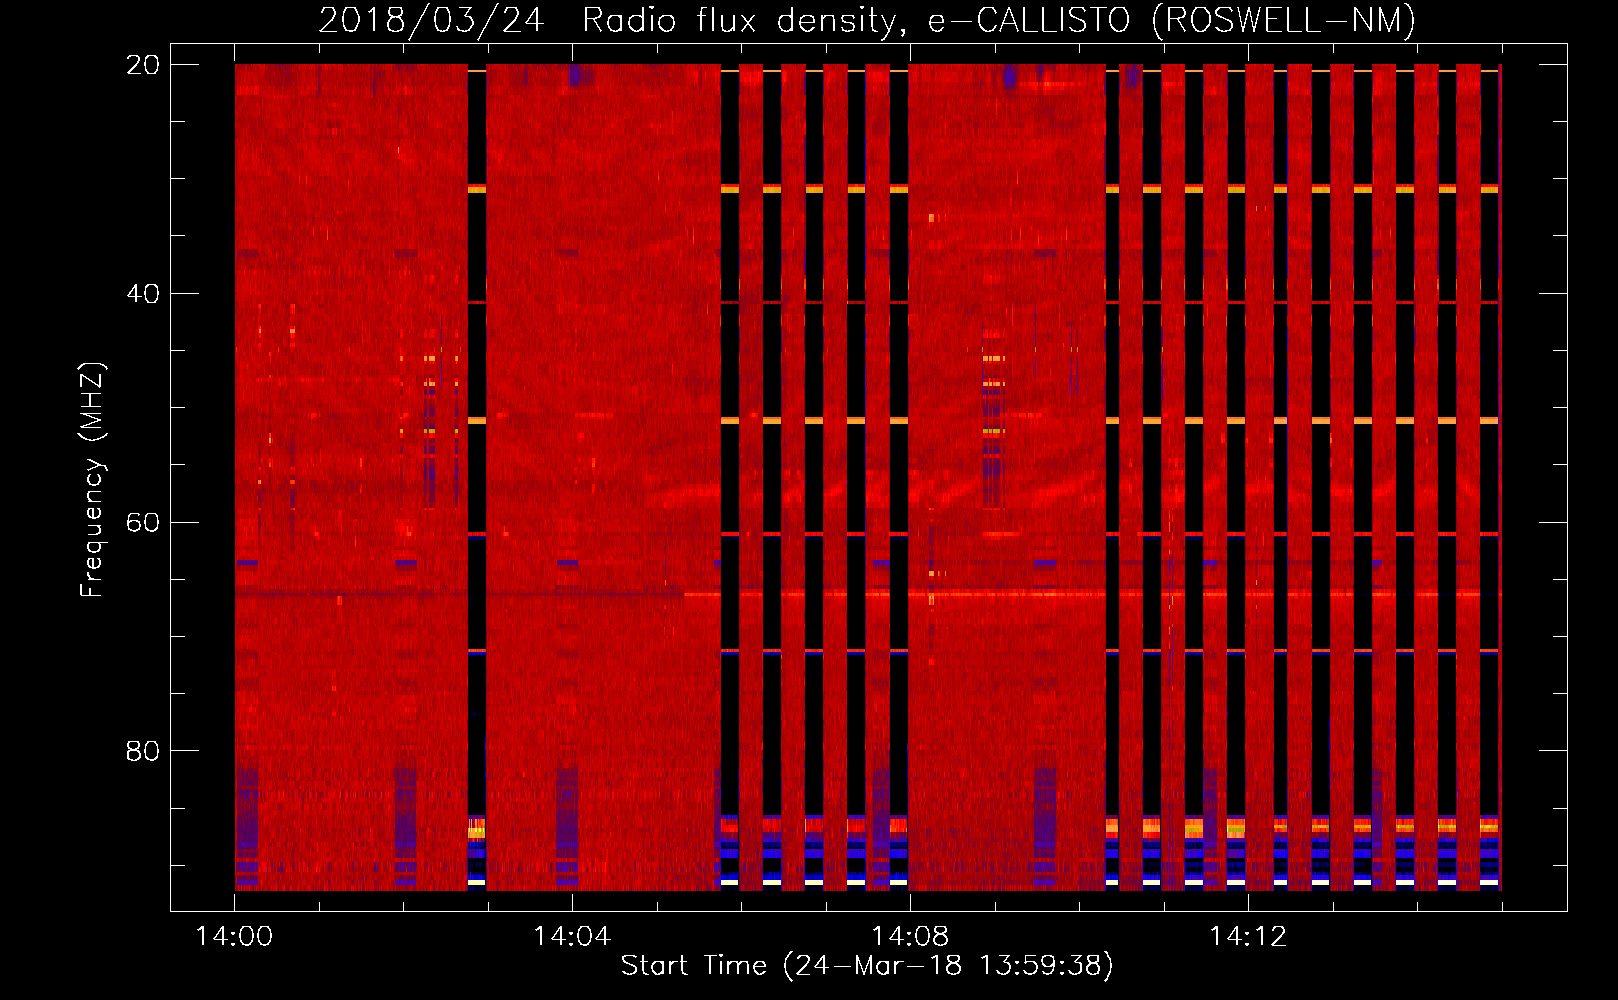Click the '40' frequency tick label

(x=143, y=294)
